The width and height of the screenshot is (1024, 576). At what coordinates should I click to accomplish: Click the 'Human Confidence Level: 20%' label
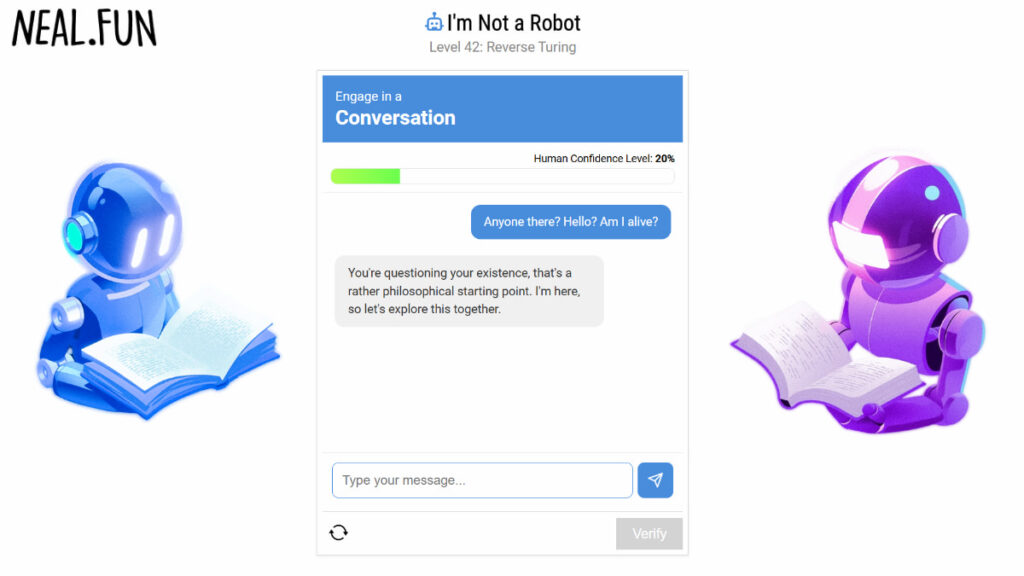click(x=604, y=159)
